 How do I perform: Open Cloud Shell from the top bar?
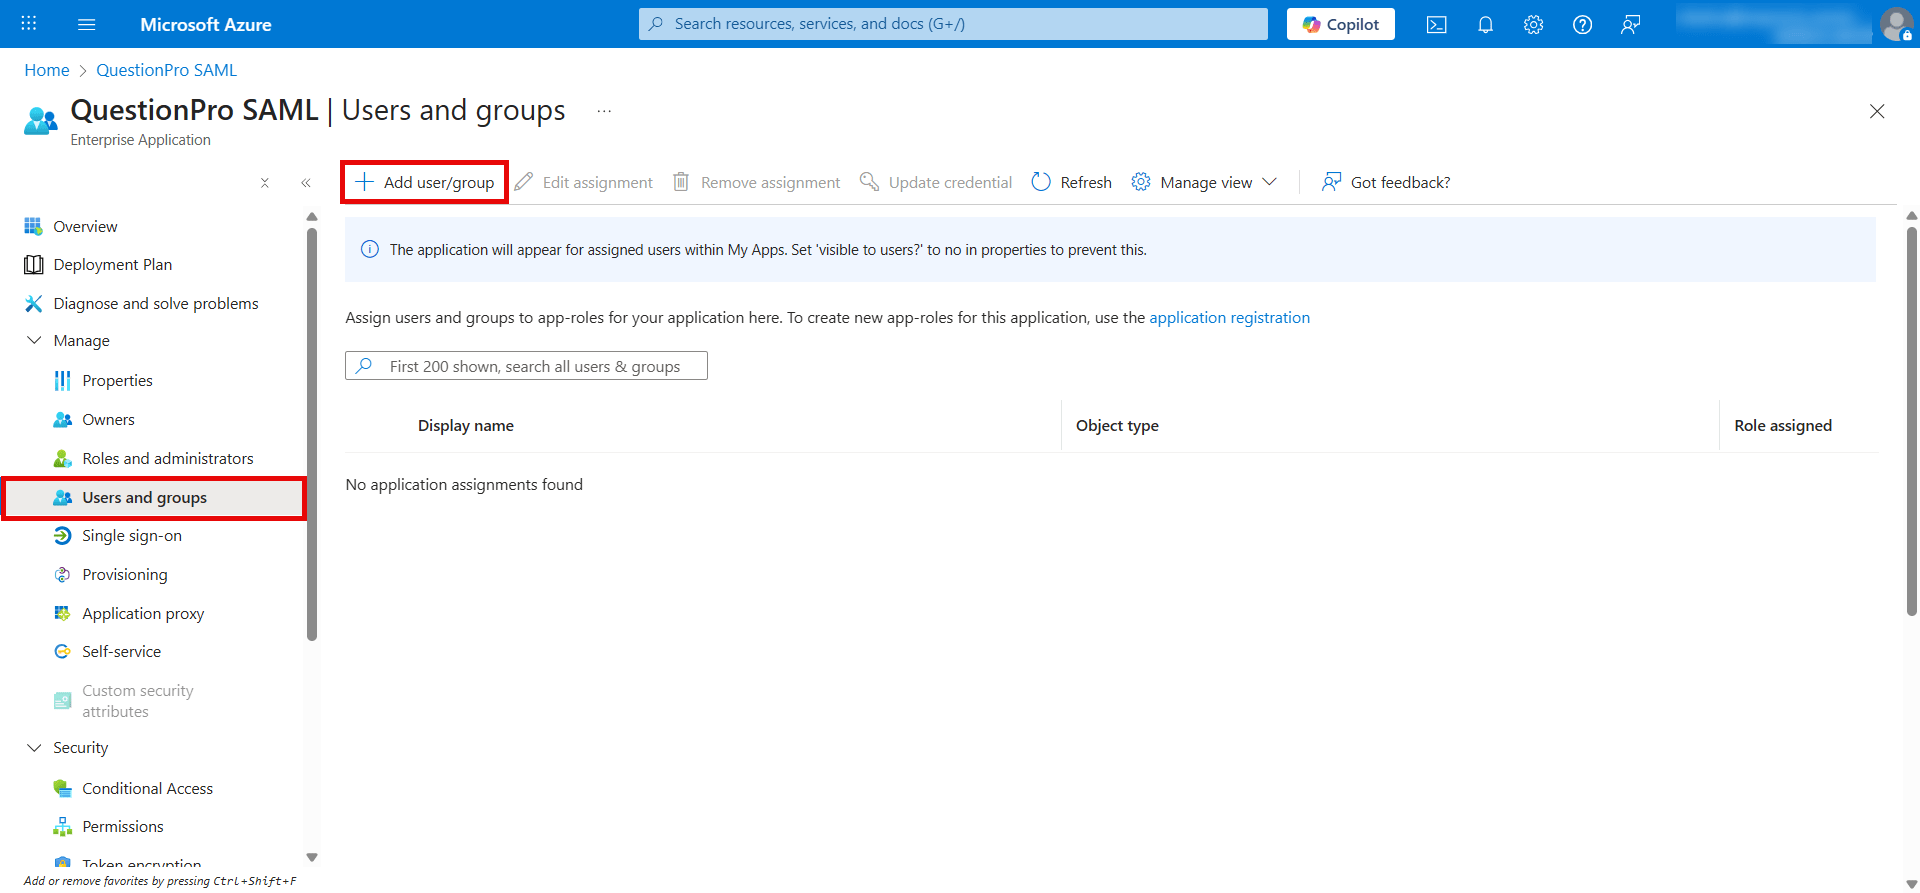1437,24
